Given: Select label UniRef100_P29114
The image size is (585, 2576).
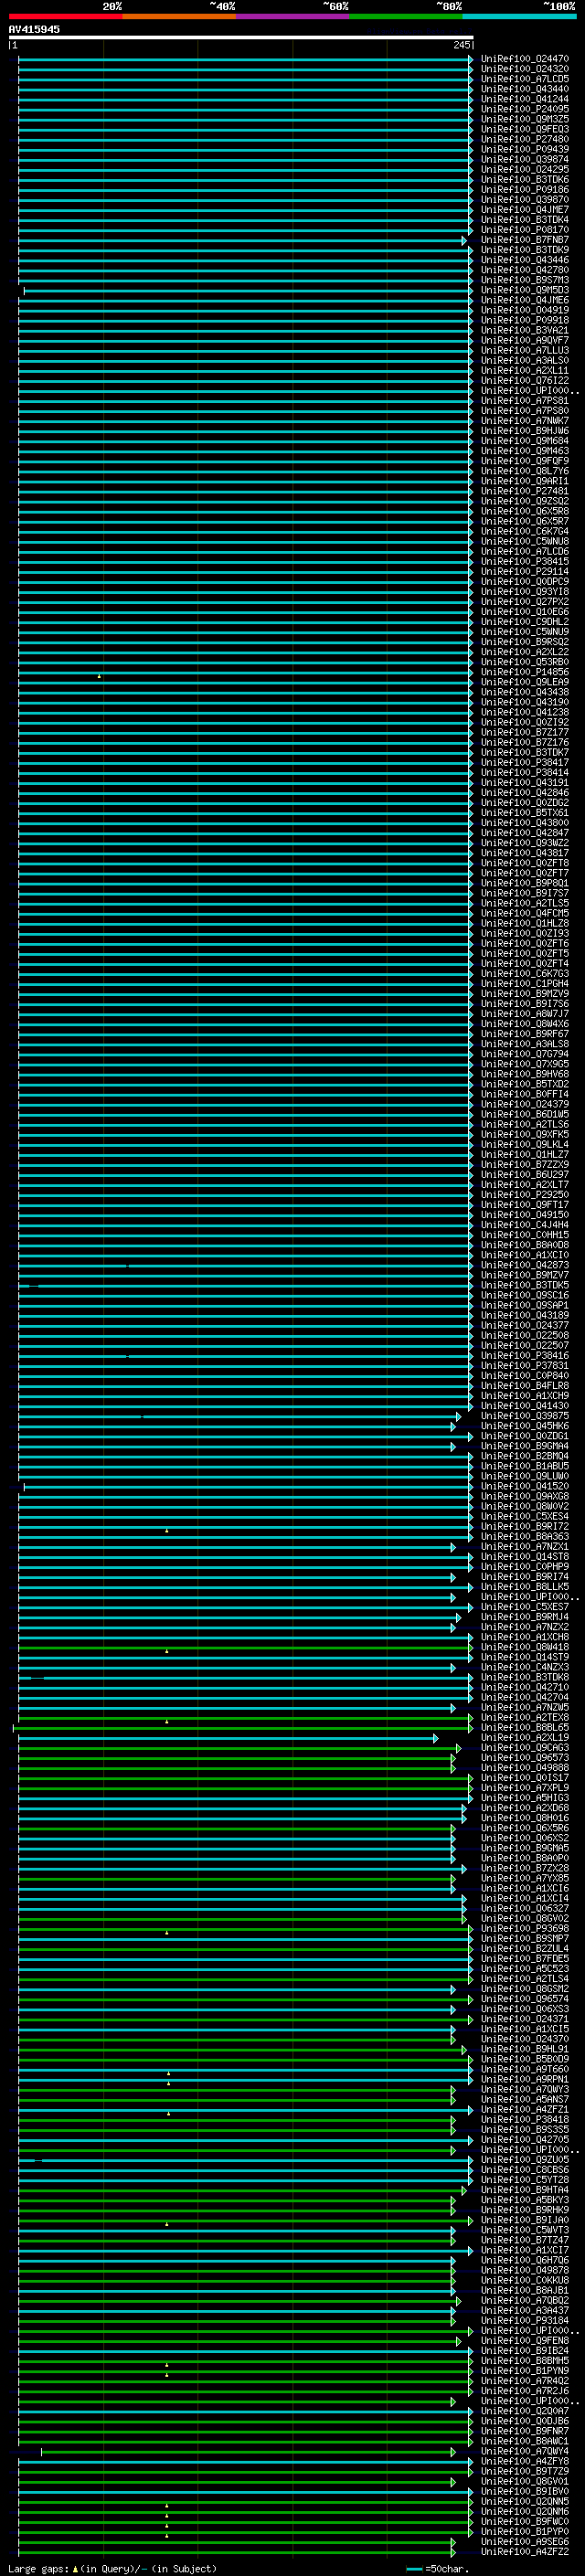Looking at the screenshot, I should point(525,572).
